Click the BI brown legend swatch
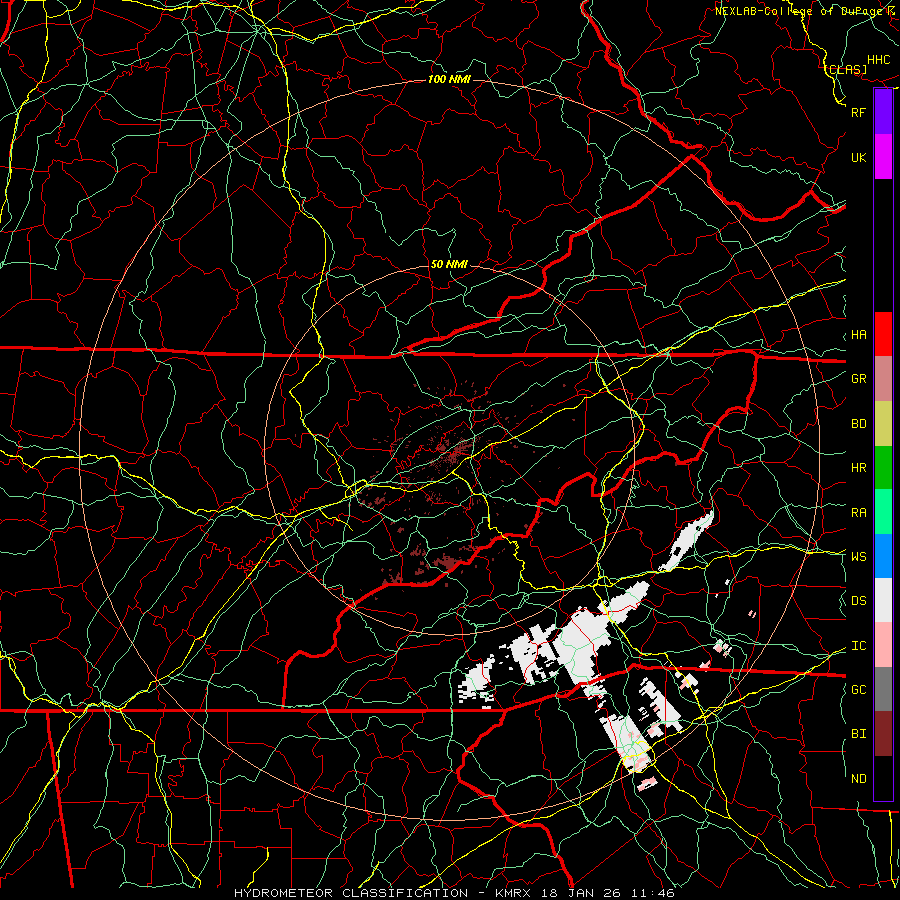900x900 pixels. click(x=883, y=734)
